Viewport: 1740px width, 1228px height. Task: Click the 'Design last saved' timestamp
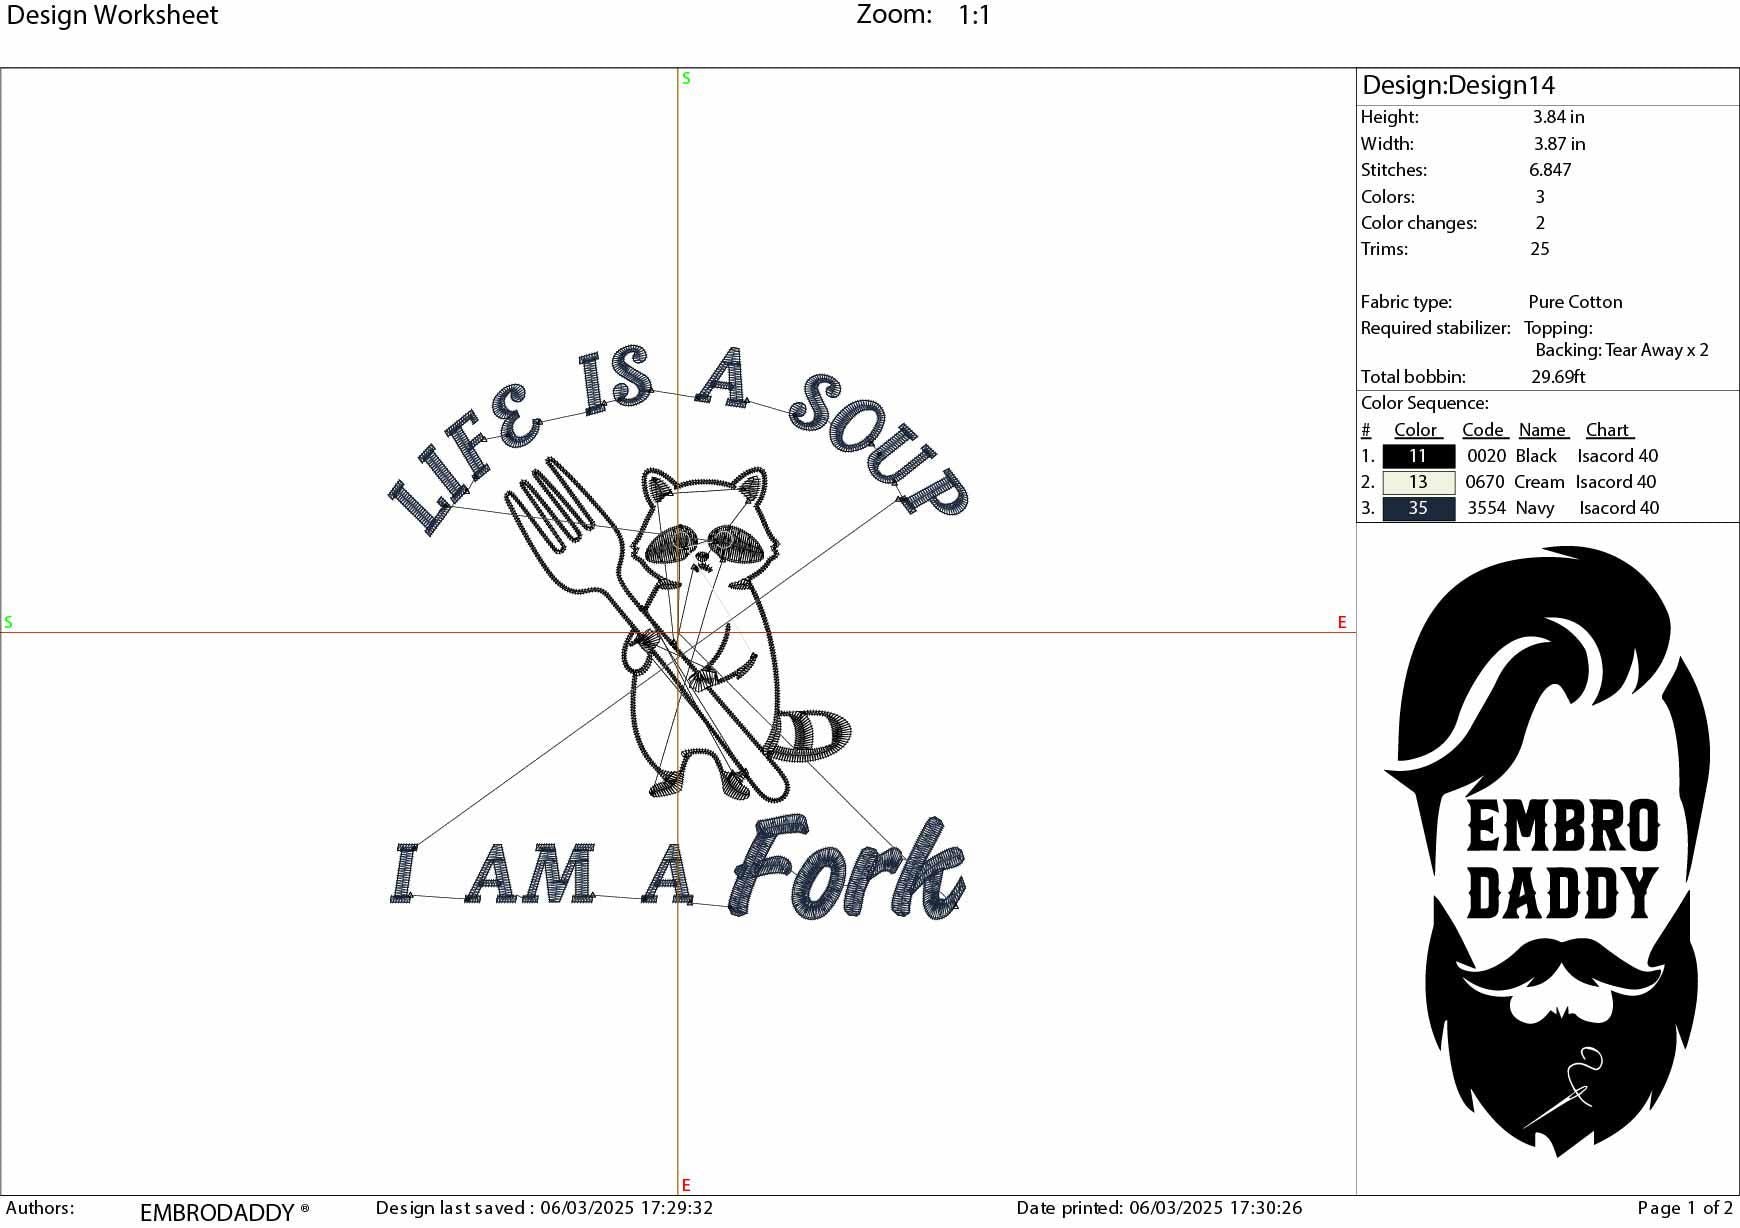coord(544,1208)
